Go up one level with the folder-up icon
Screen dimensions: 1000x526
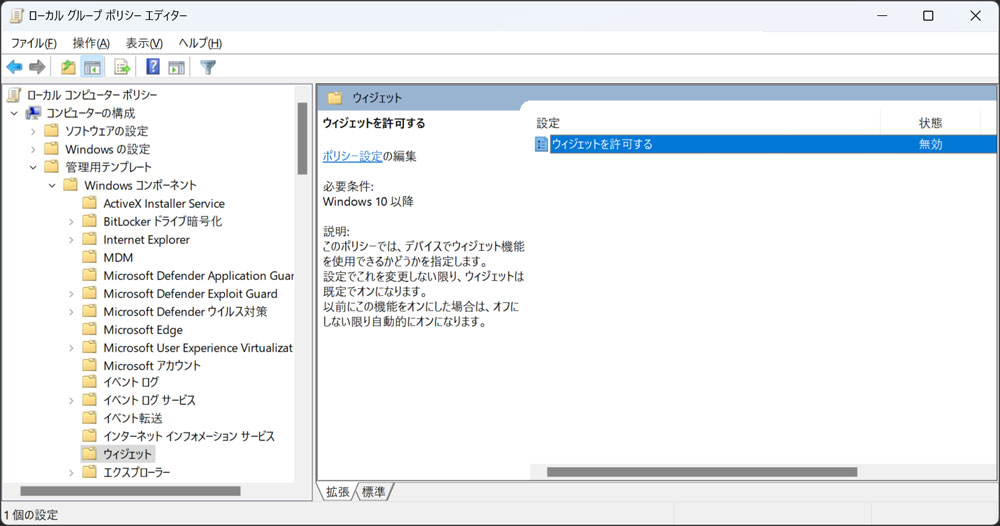coord(68,67)
